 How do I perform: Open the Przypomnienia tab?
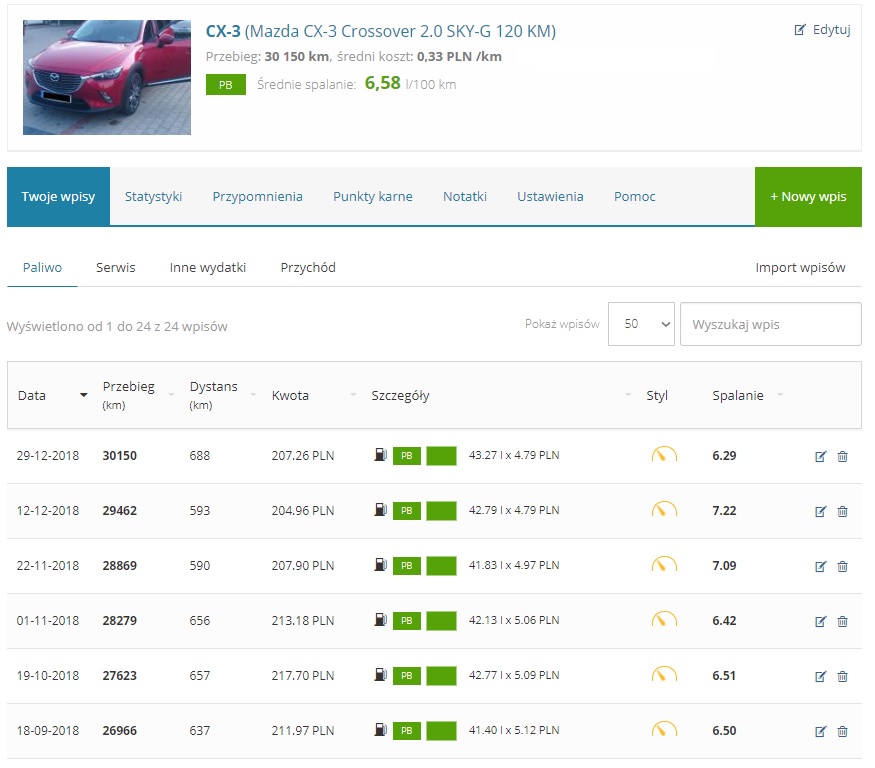pos(257,197)
